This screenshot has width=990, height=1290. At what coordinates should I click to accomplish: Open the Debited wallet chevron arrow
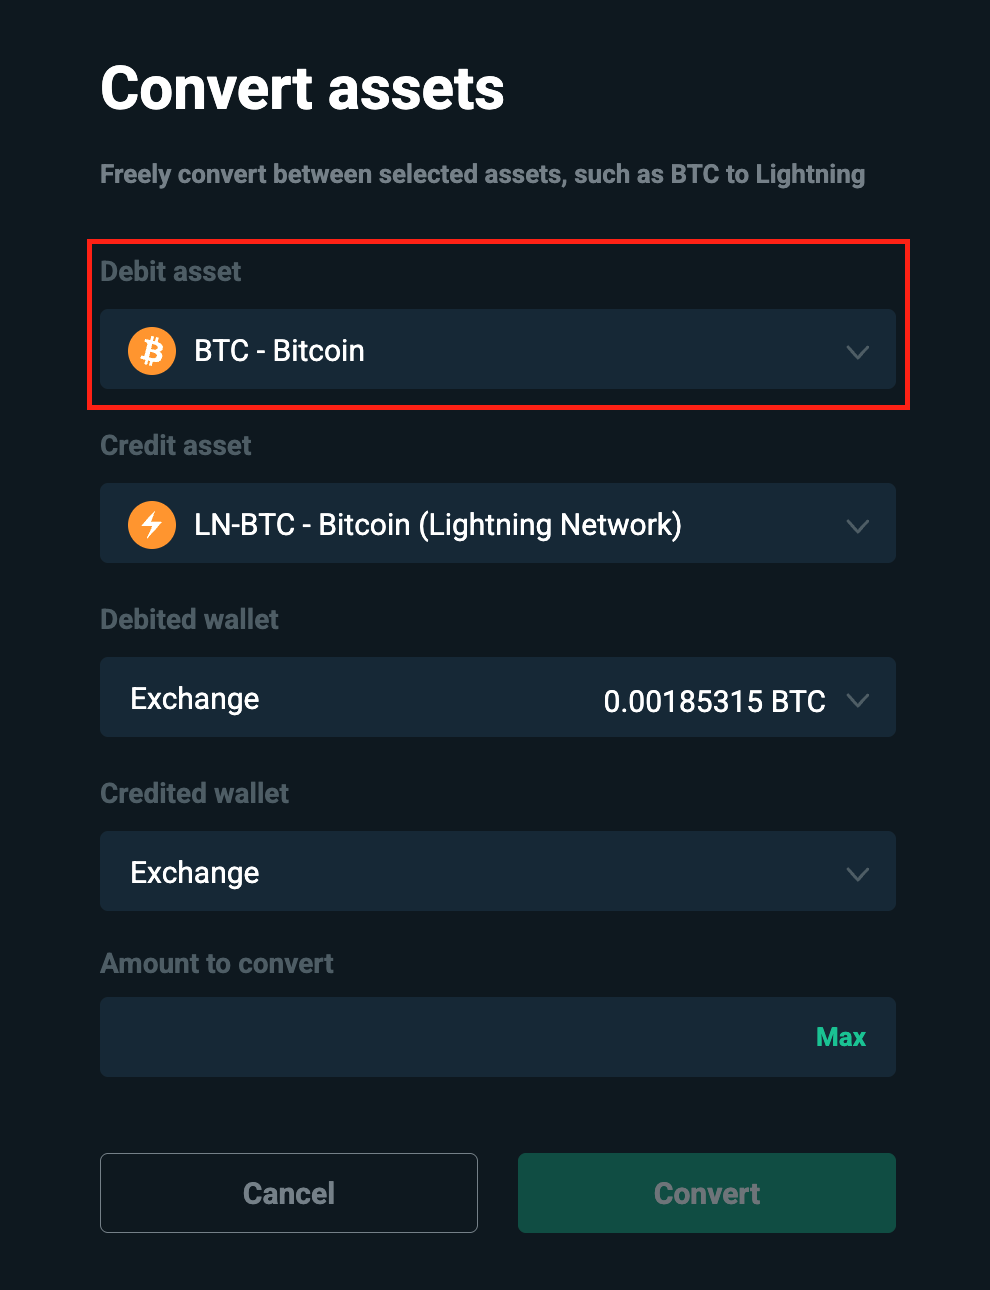click(x=857, y=700)
